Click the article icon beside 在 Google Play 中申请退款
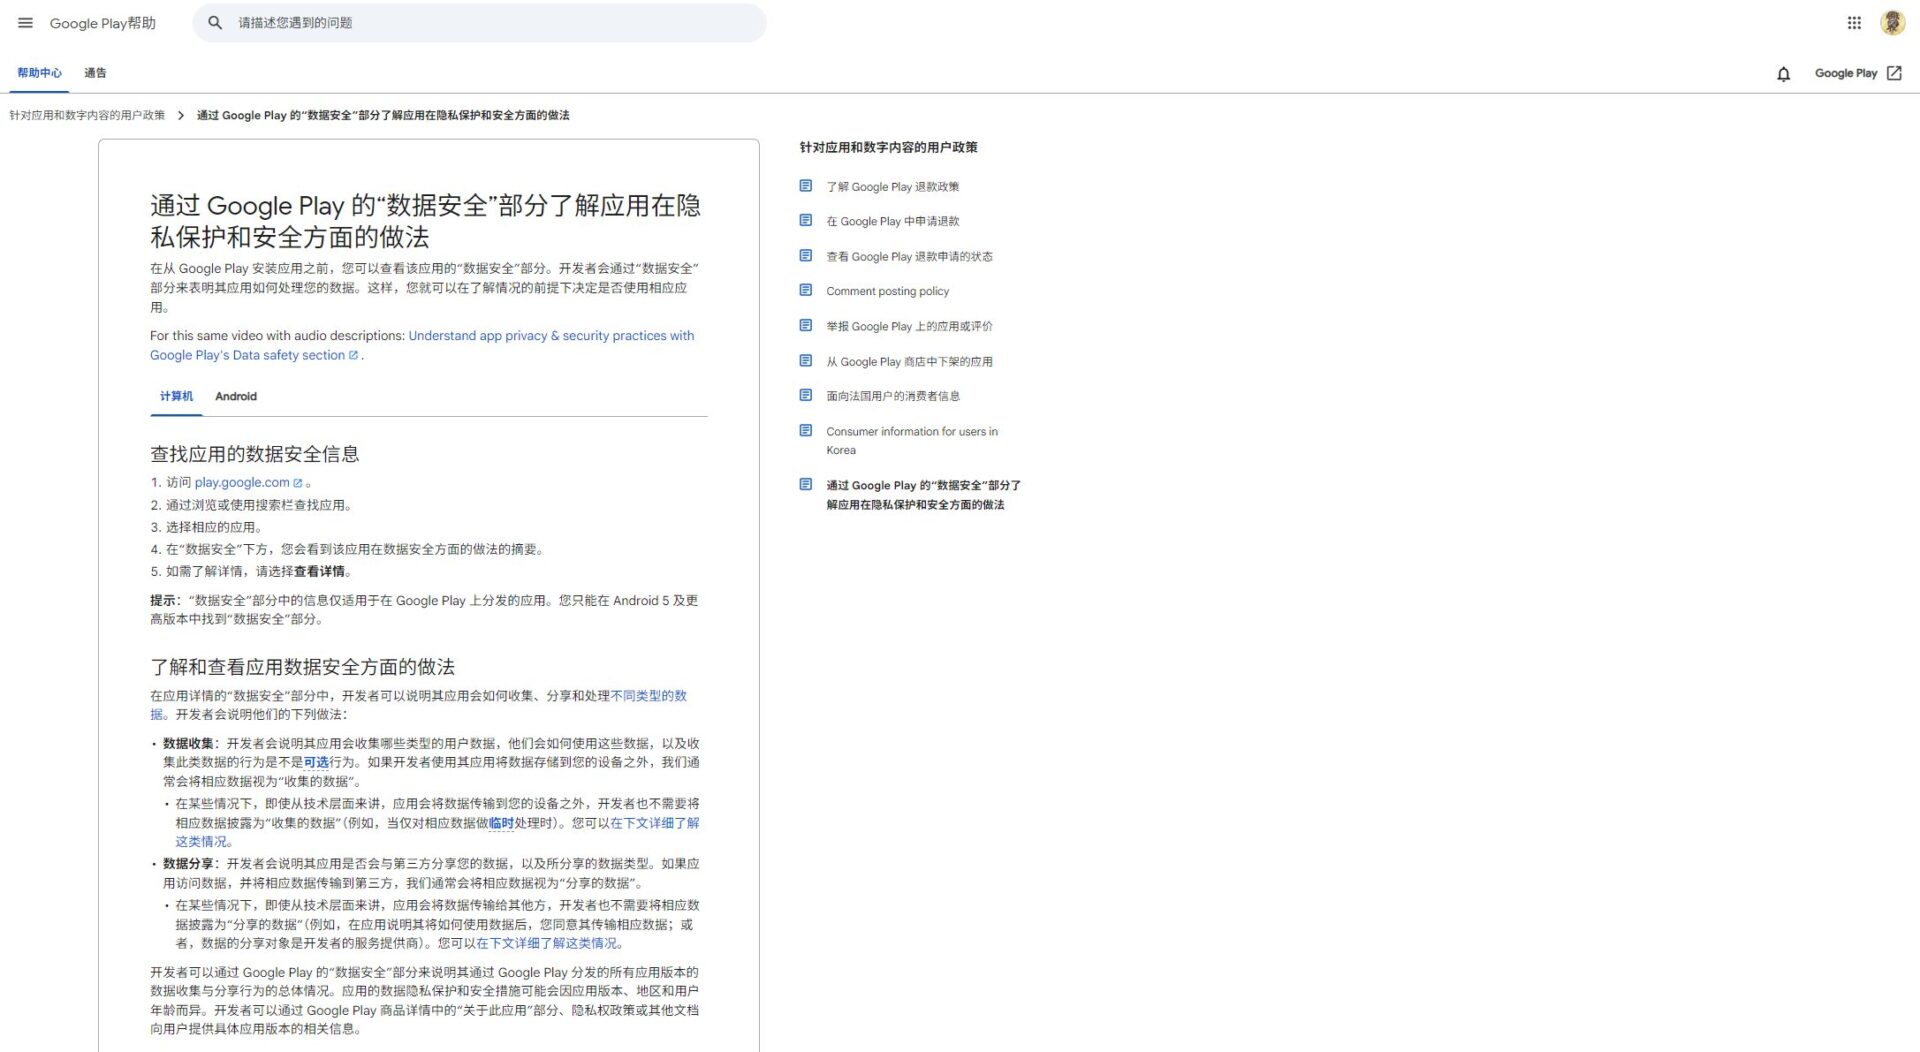 tap(806, 221)
